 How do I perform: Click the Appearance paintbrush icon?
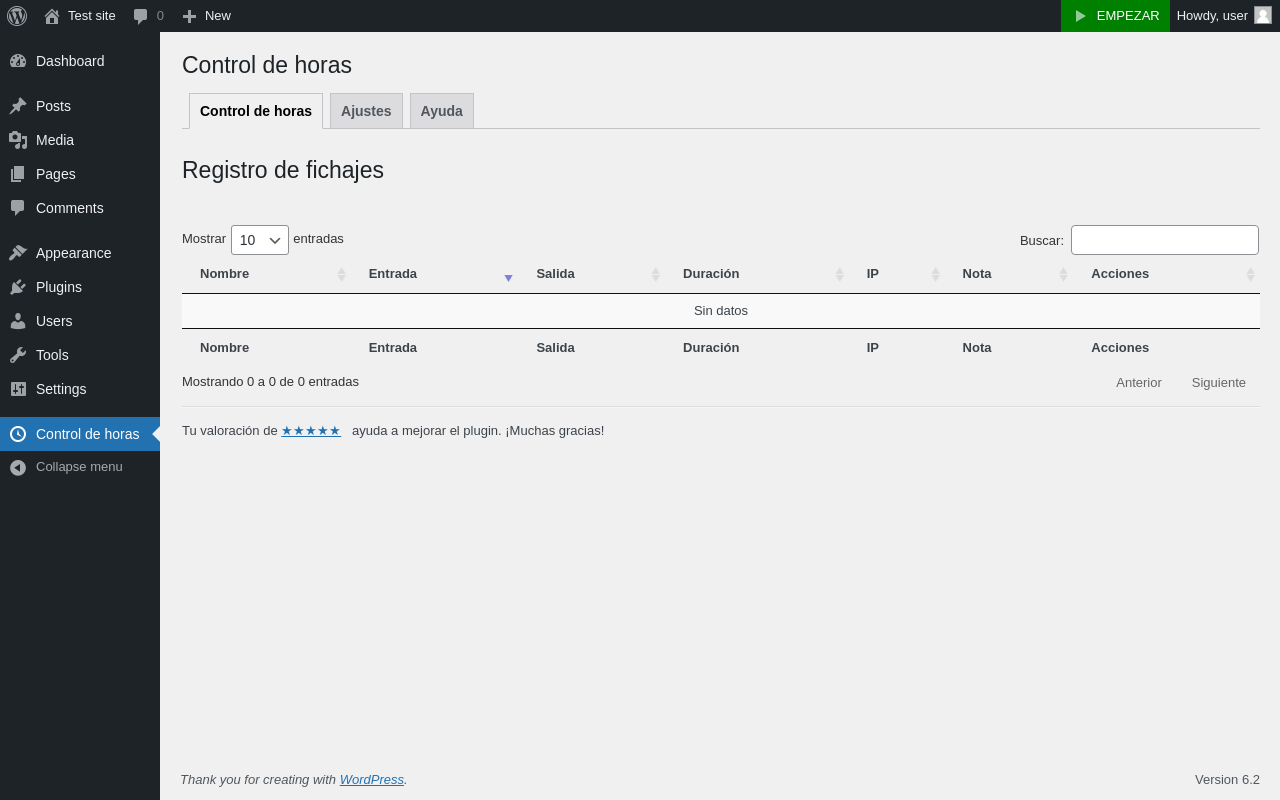(x=18, y=253)
